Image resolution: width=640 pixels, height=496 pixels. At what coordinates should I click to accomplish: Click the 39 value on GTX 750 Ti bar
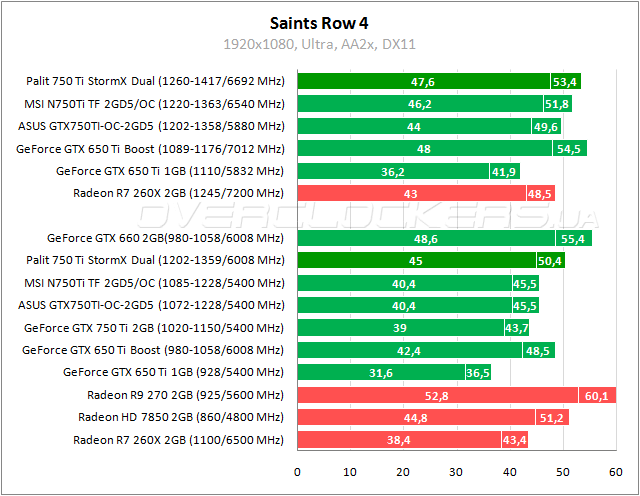click(400, 328)
